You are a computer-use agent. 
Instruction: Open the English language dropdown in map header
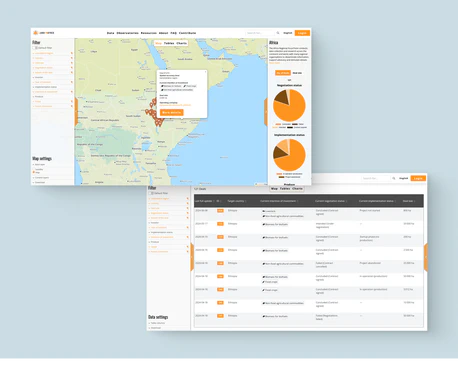(288, 33)
